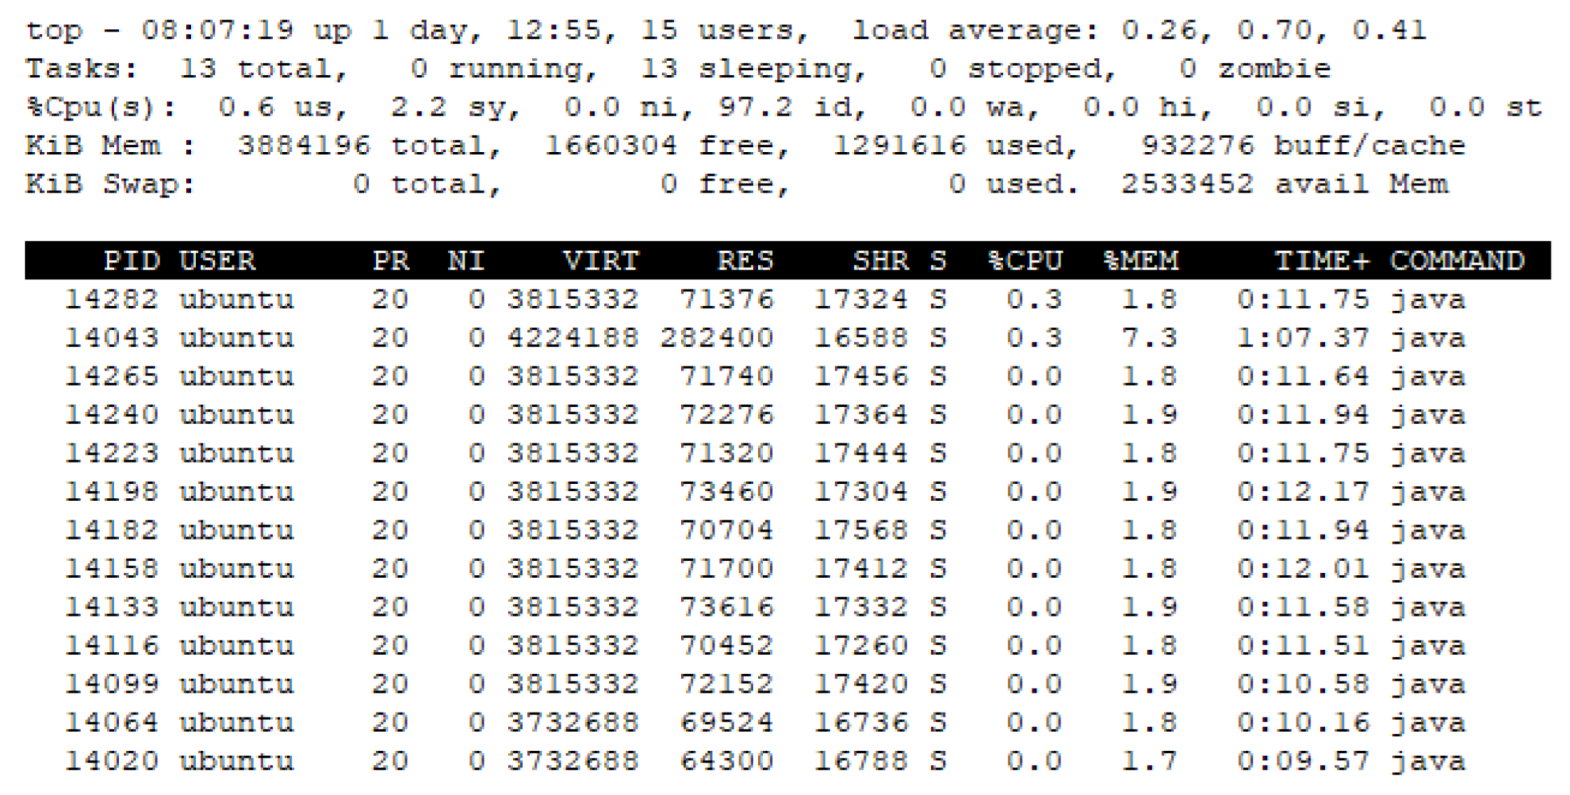Image resolution: width=1570 pixels, height=795 pixels.
Task: Select the %MEM column header
Action: [x=1141, y=261]
